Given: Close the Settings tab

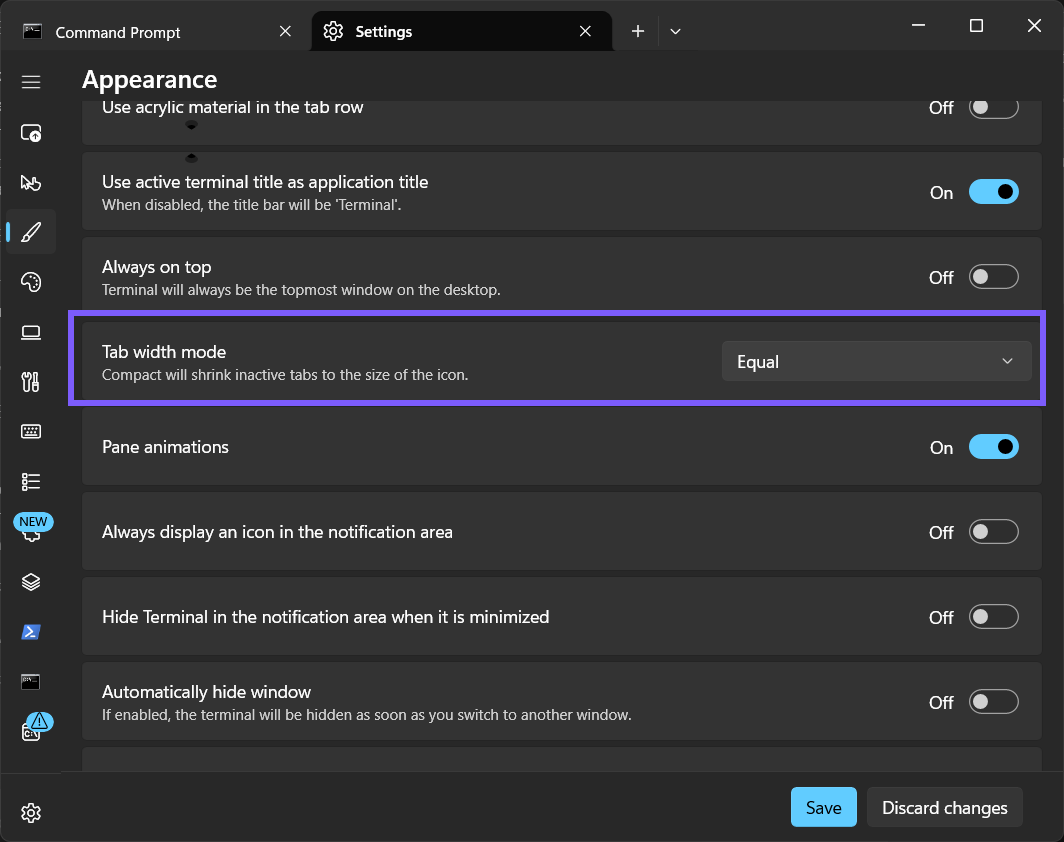Looking at the screenshot, I should [x=585, y=31].
